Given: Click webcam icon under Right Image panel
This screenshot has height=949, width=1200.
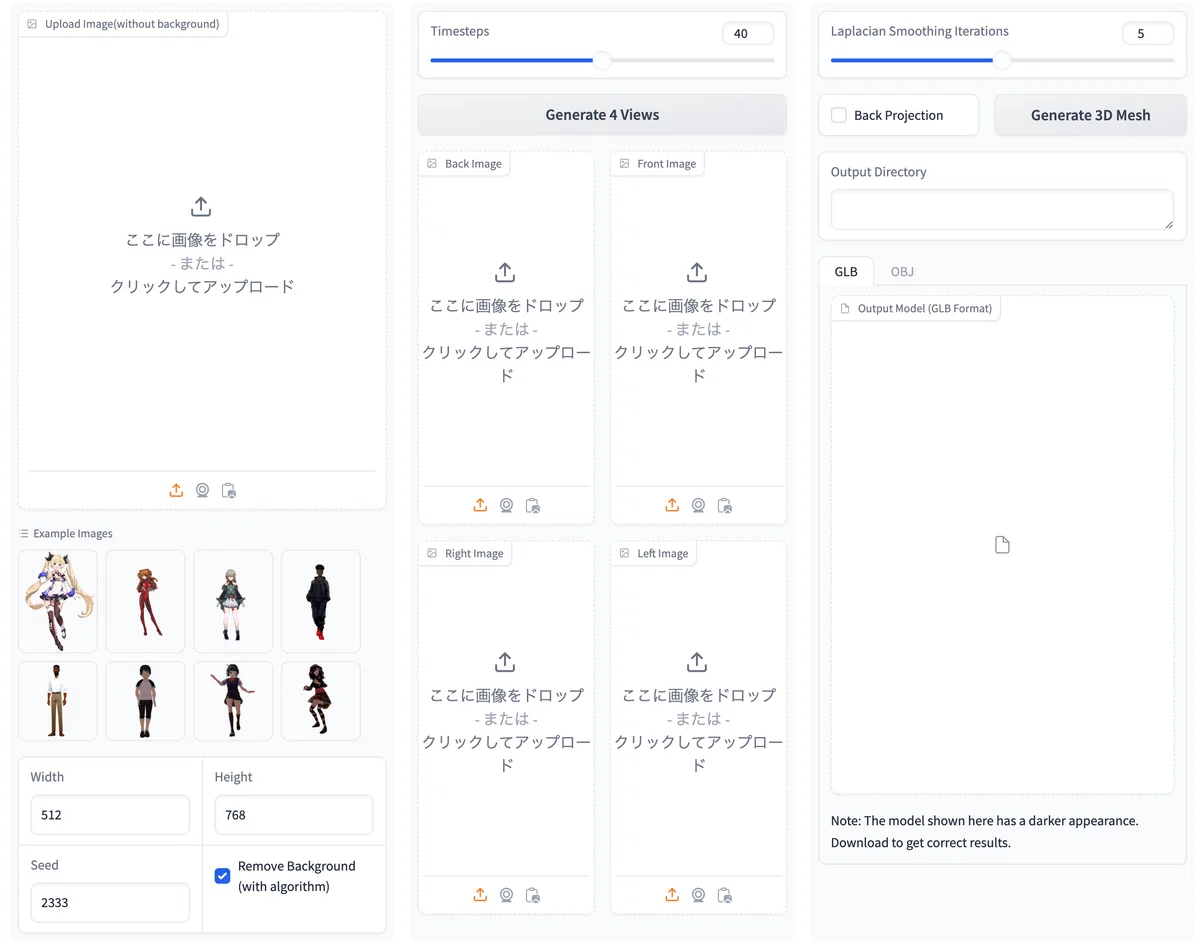Looking at the screenshot, I should click(507, 894).
